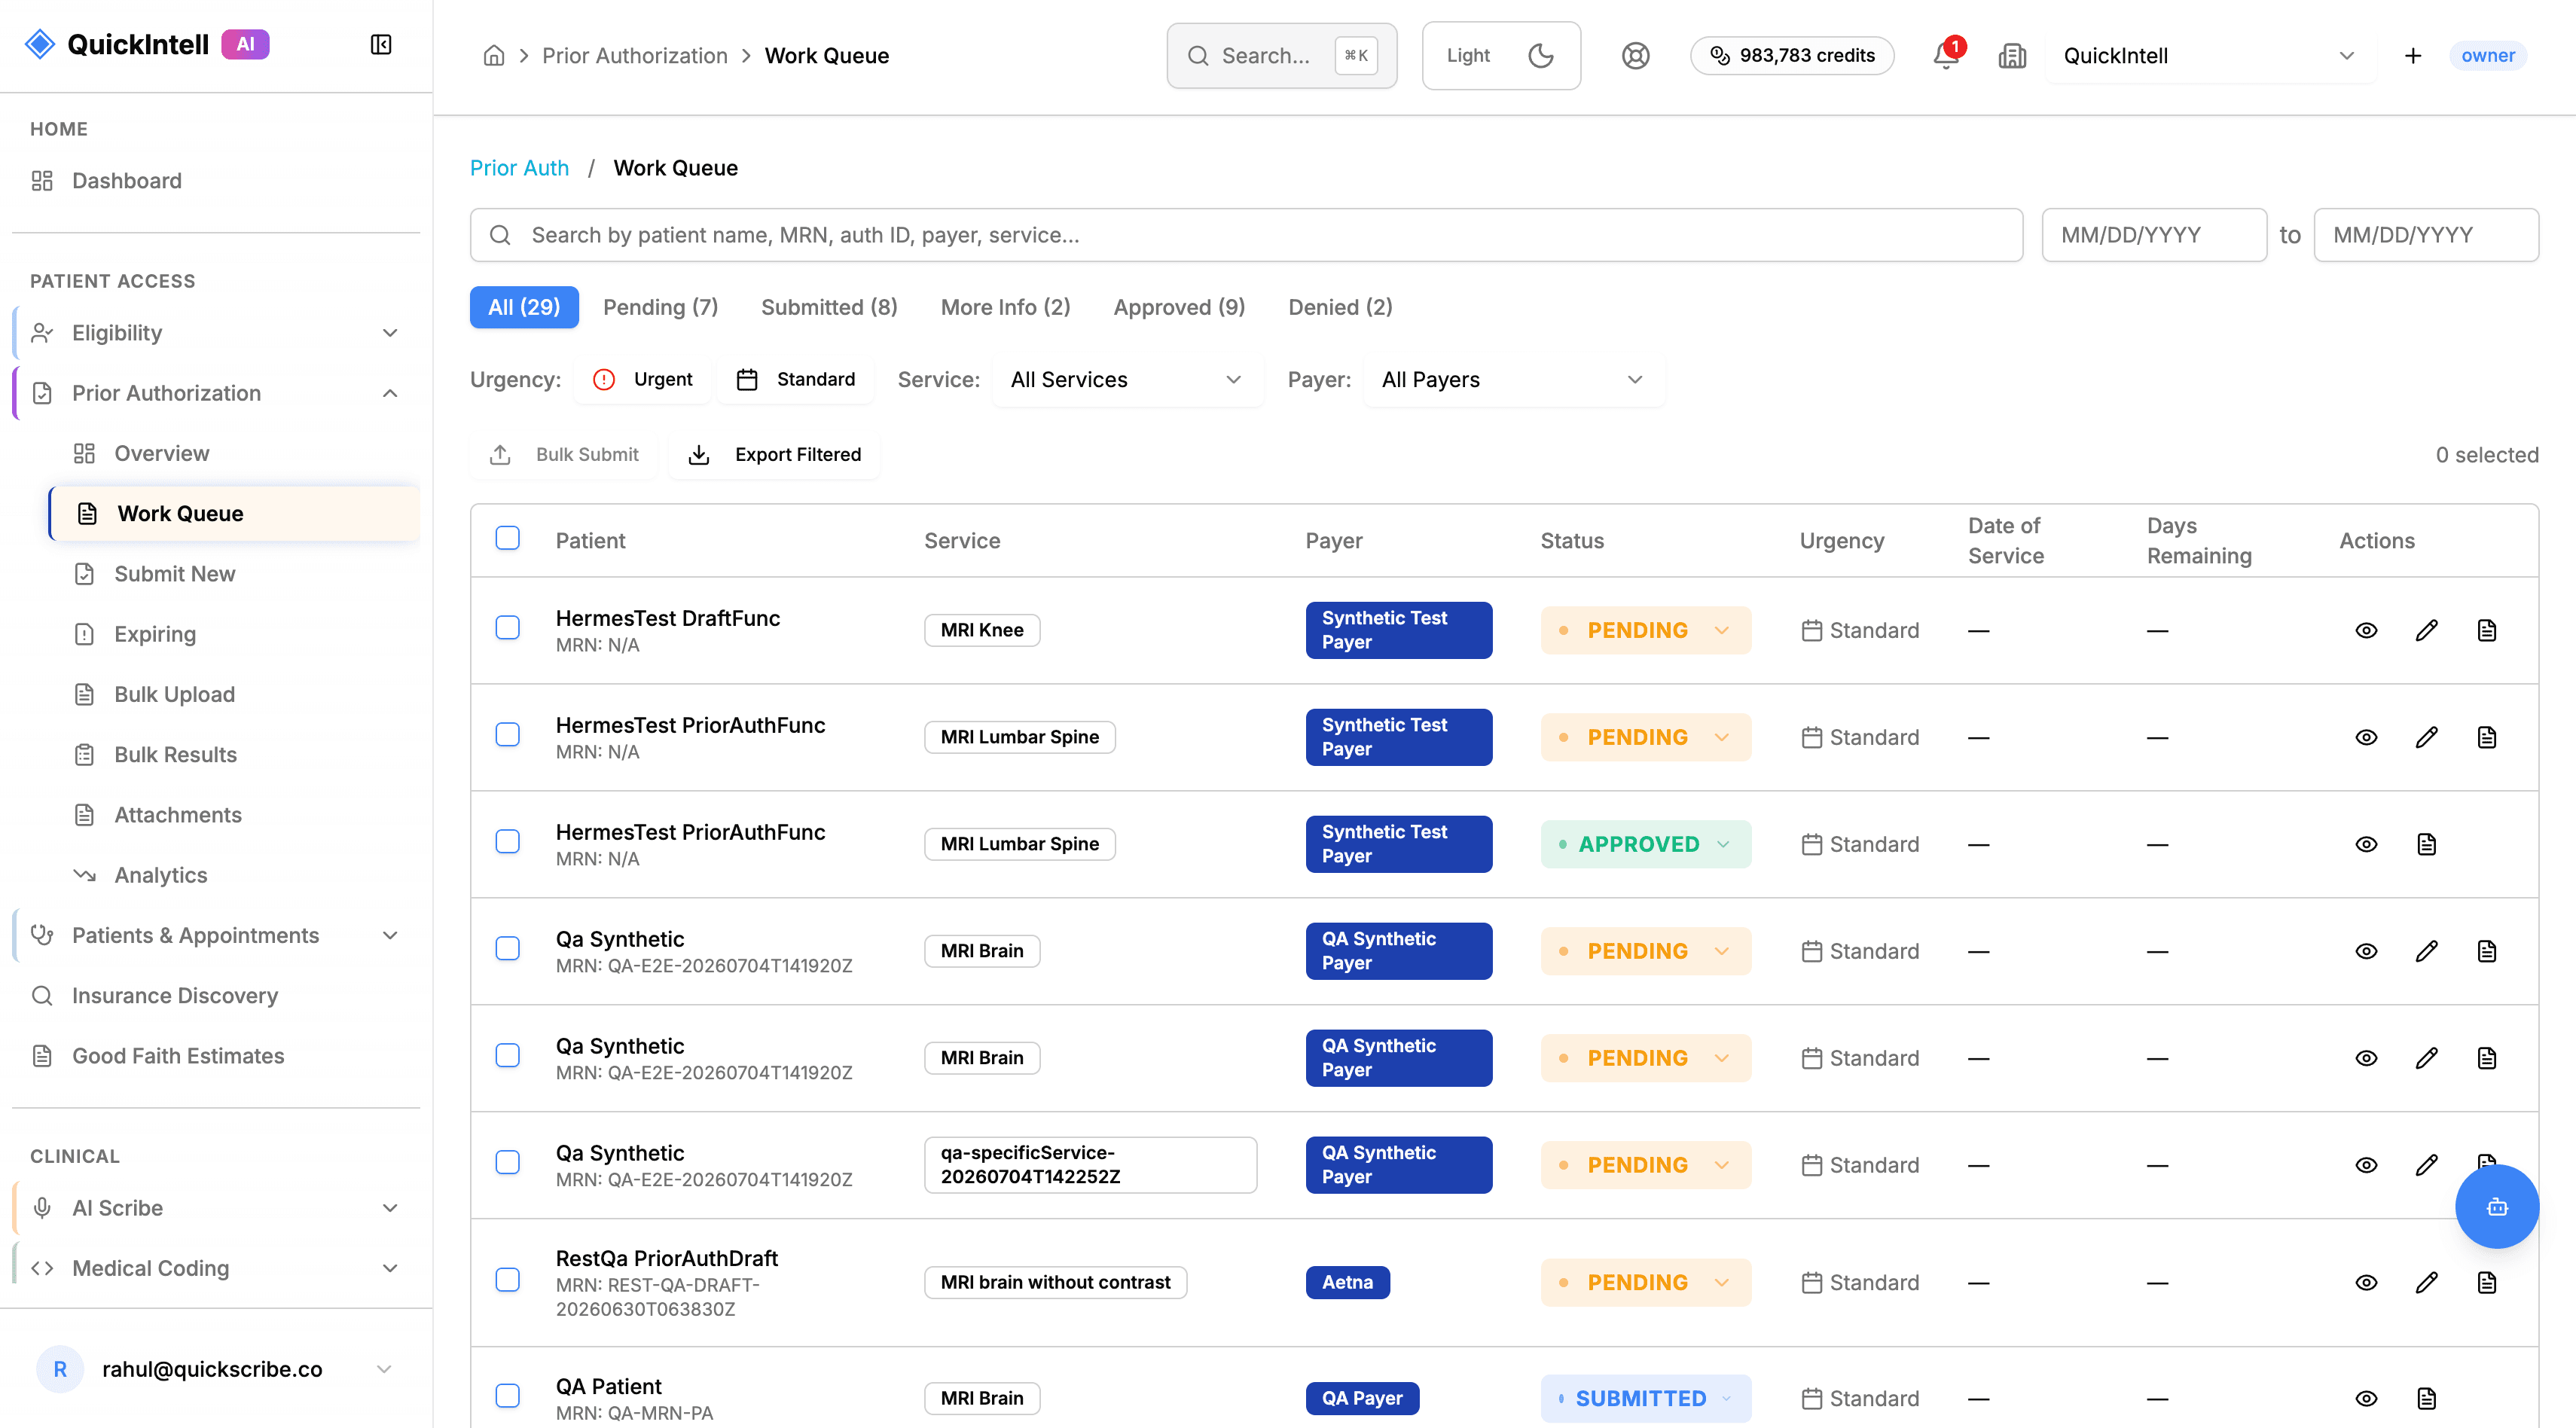Image resolution: width=2576 pixels, height=1428 pixels.
Task: Click the organization building icon
Action: 2012,56
